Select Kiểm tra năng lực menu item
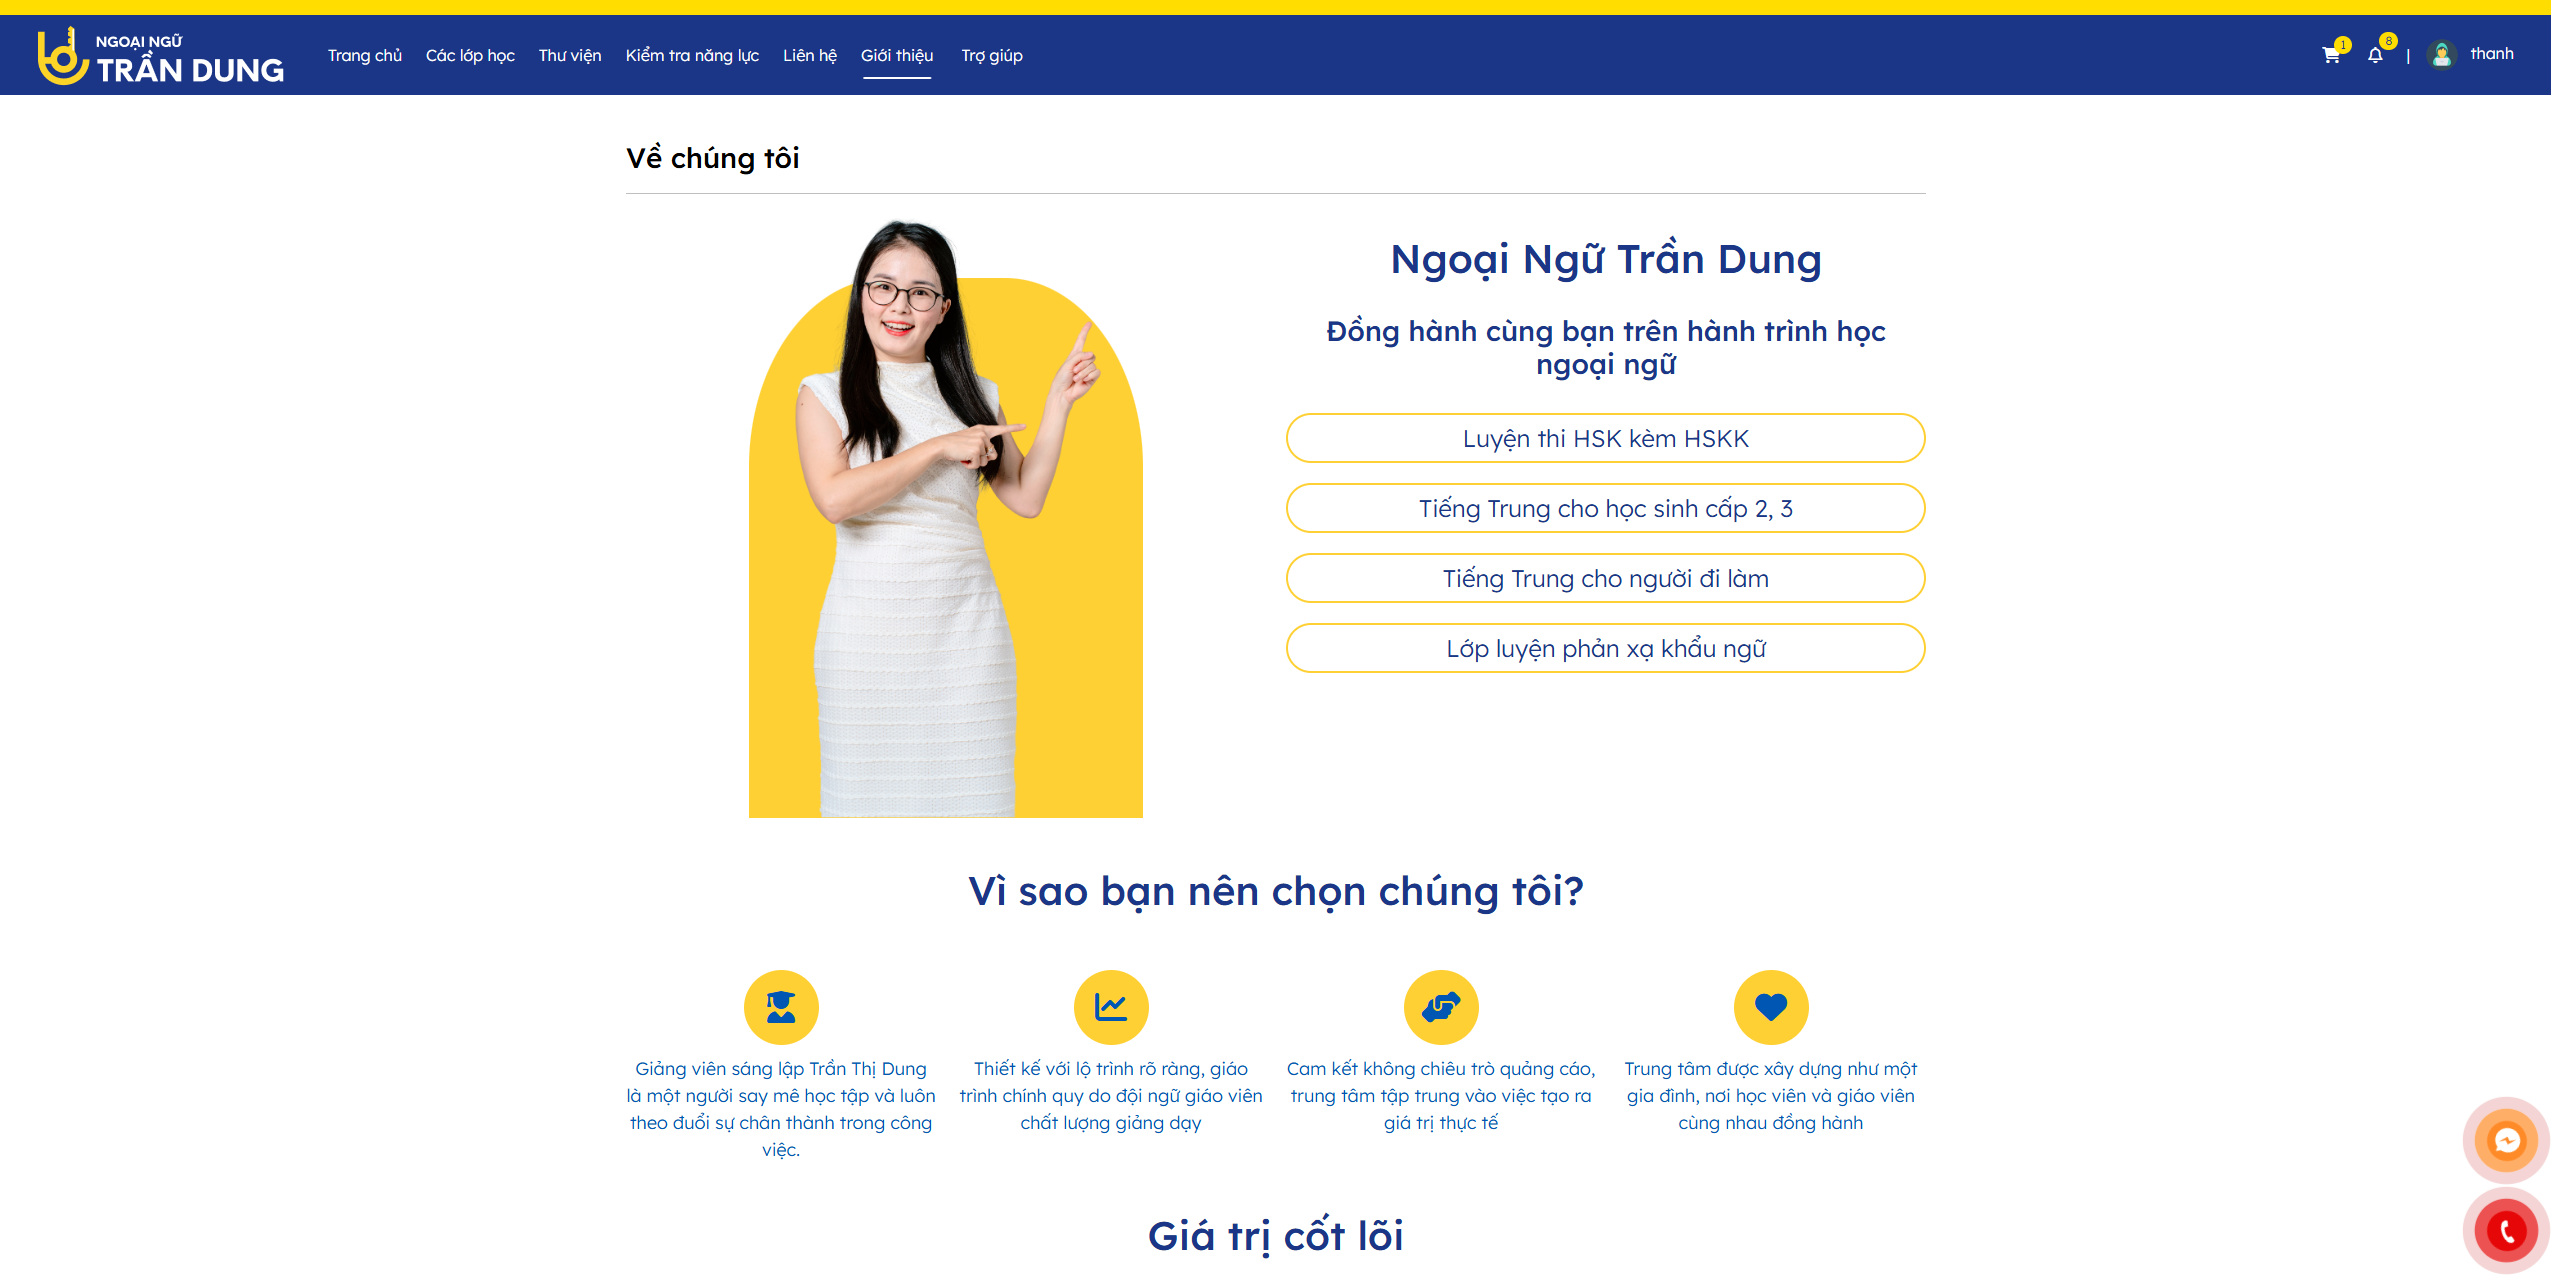 [x=692, y=56]
